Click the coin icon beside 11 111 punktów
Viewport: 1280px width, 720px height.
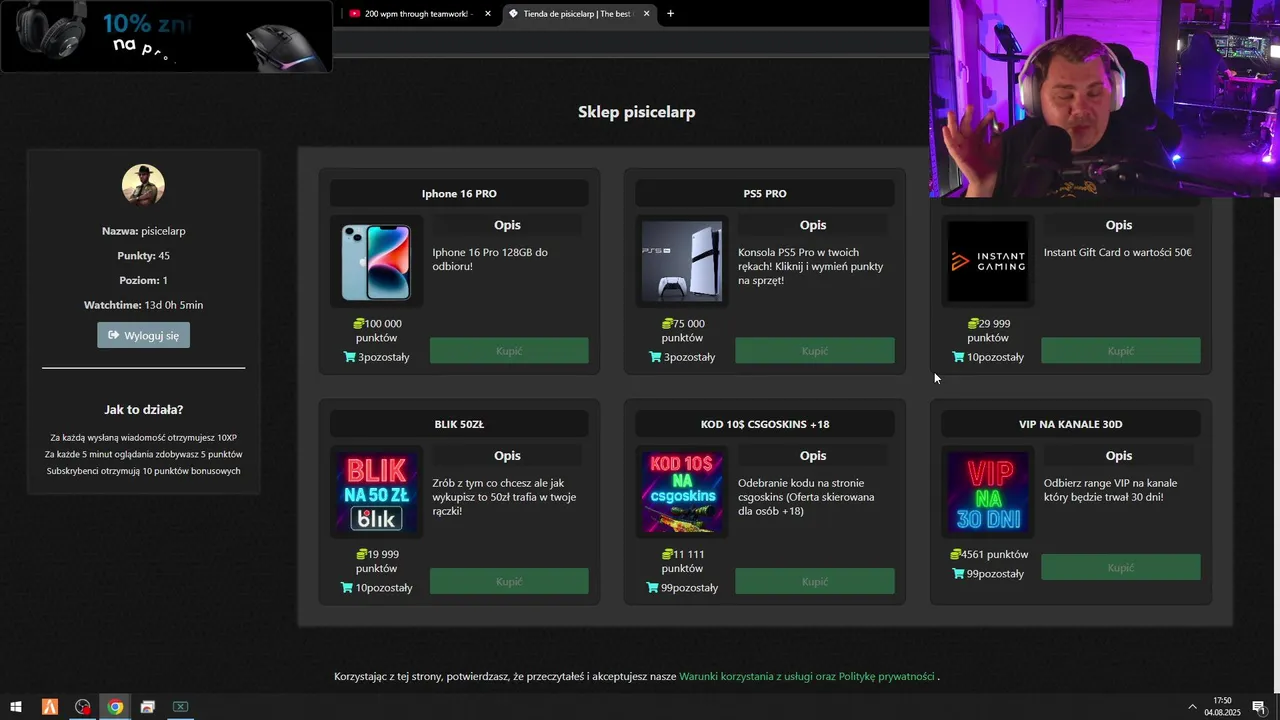667,554
